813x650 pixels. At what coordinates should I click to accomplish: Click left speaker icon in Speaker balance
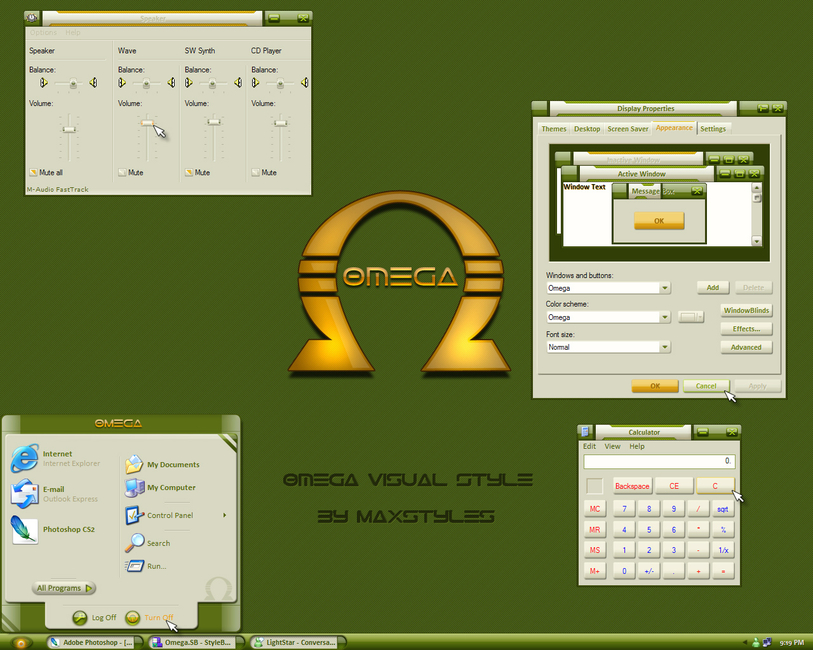click(x=44, y=82)
